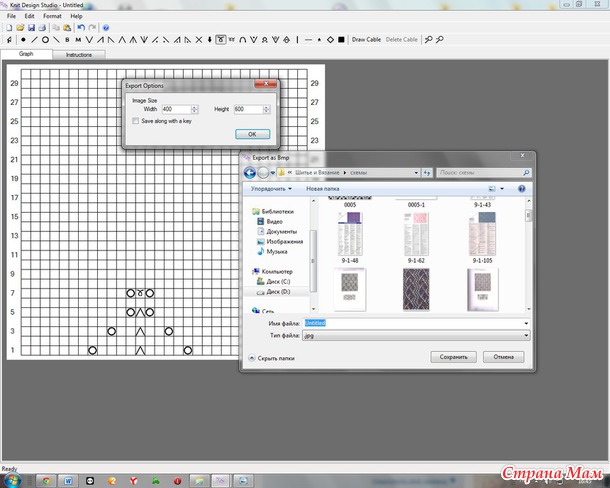Click the New document toolbar icon

(9, 28)
